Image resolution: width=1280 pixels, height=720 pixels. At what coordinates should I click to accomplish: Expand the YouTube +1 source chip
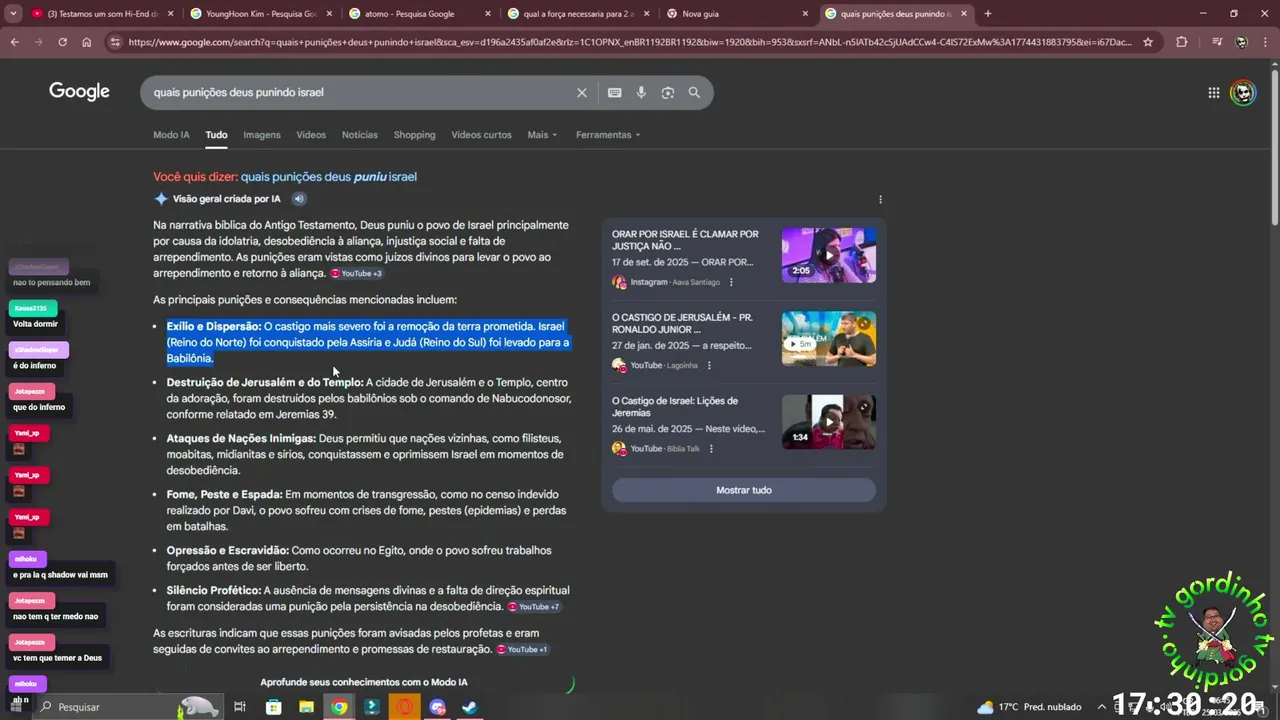(x=523, y=650)
